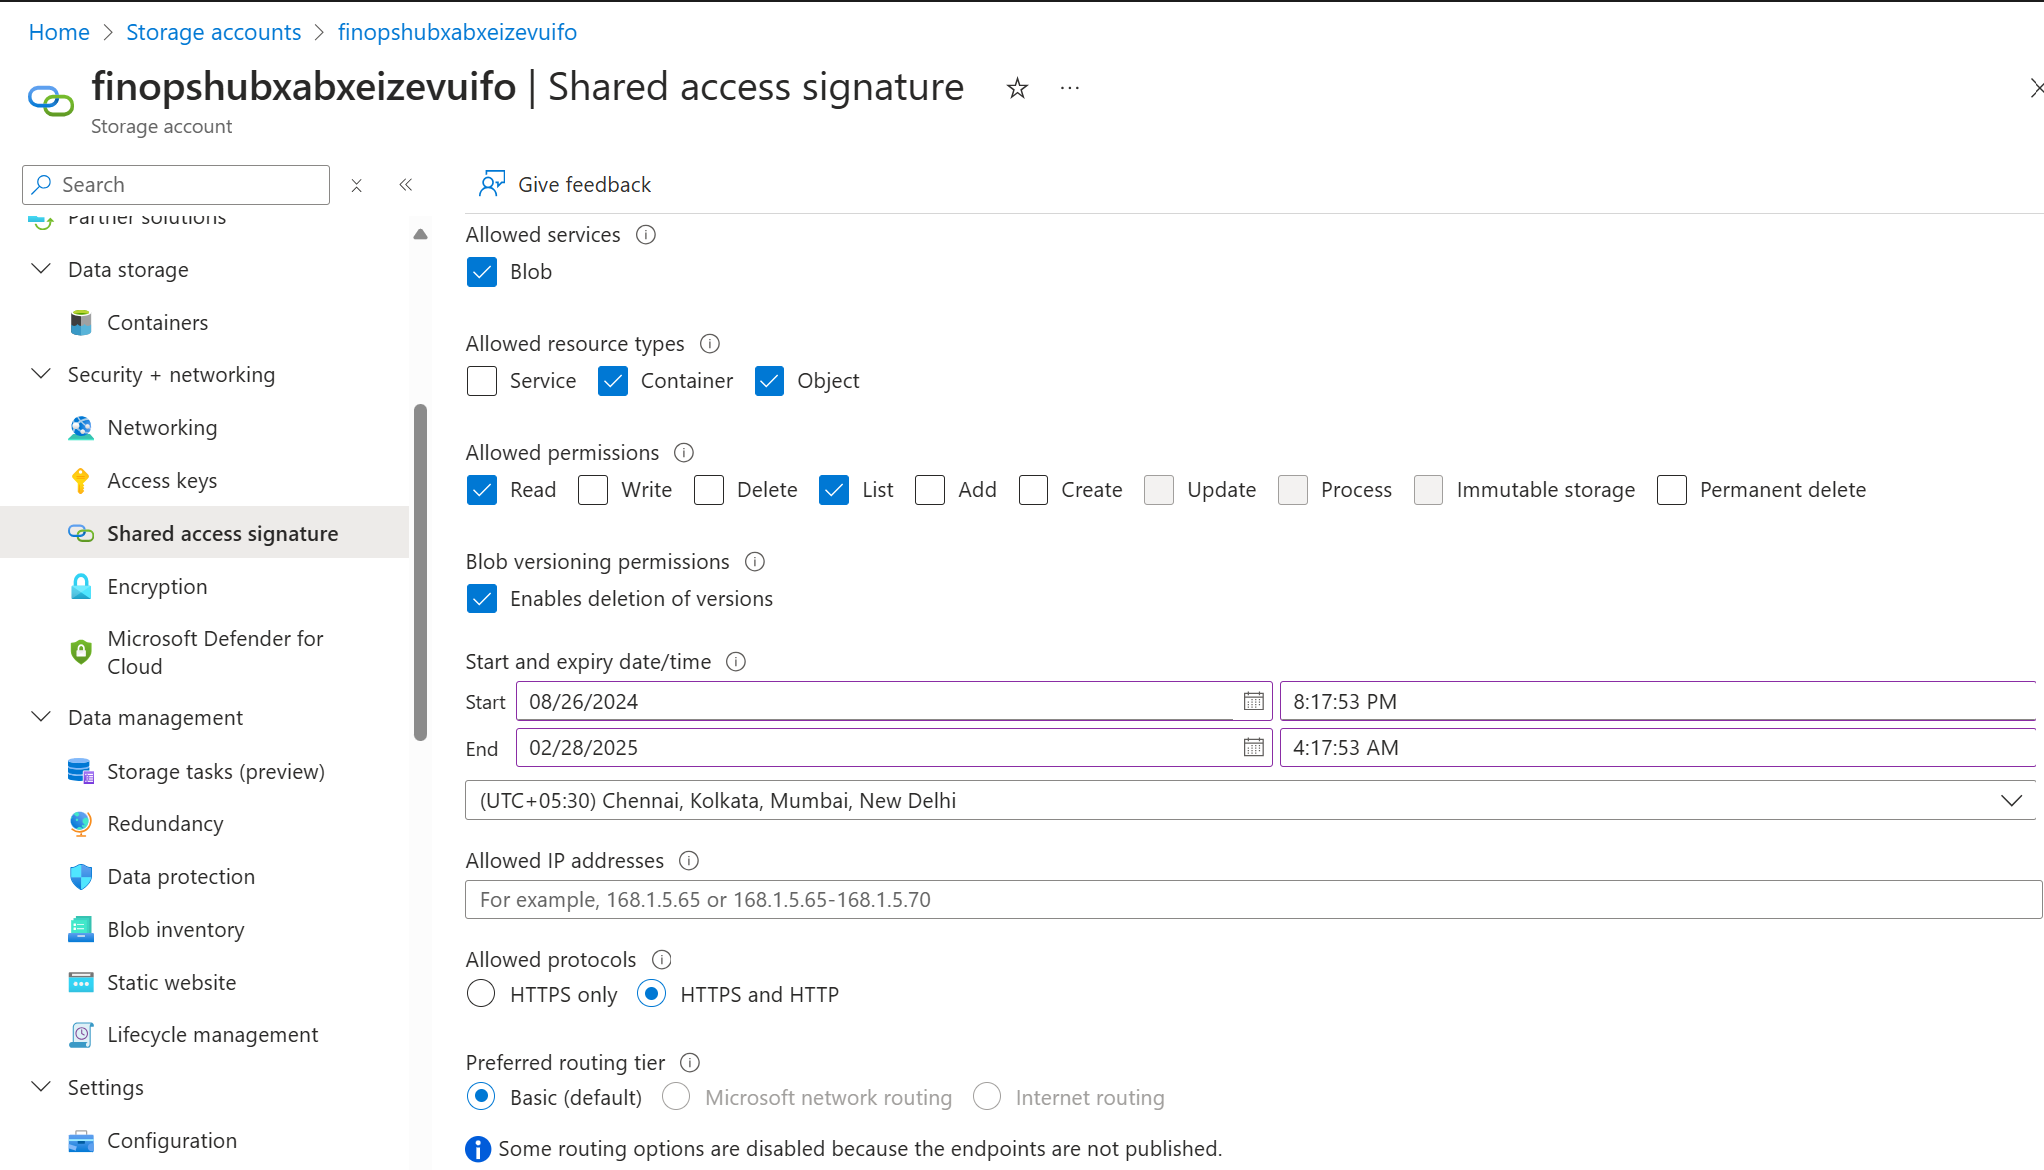Click the Blob inventory icon

tap(81, 930)
